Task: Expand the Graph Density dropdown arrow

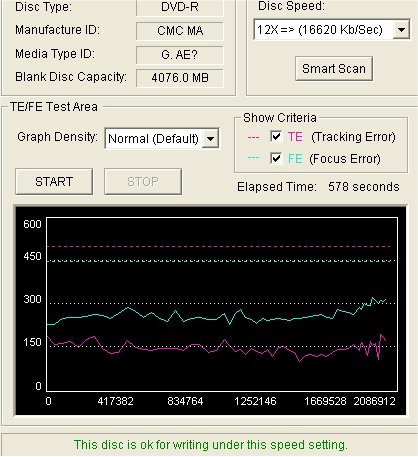Action: point(211,138)
